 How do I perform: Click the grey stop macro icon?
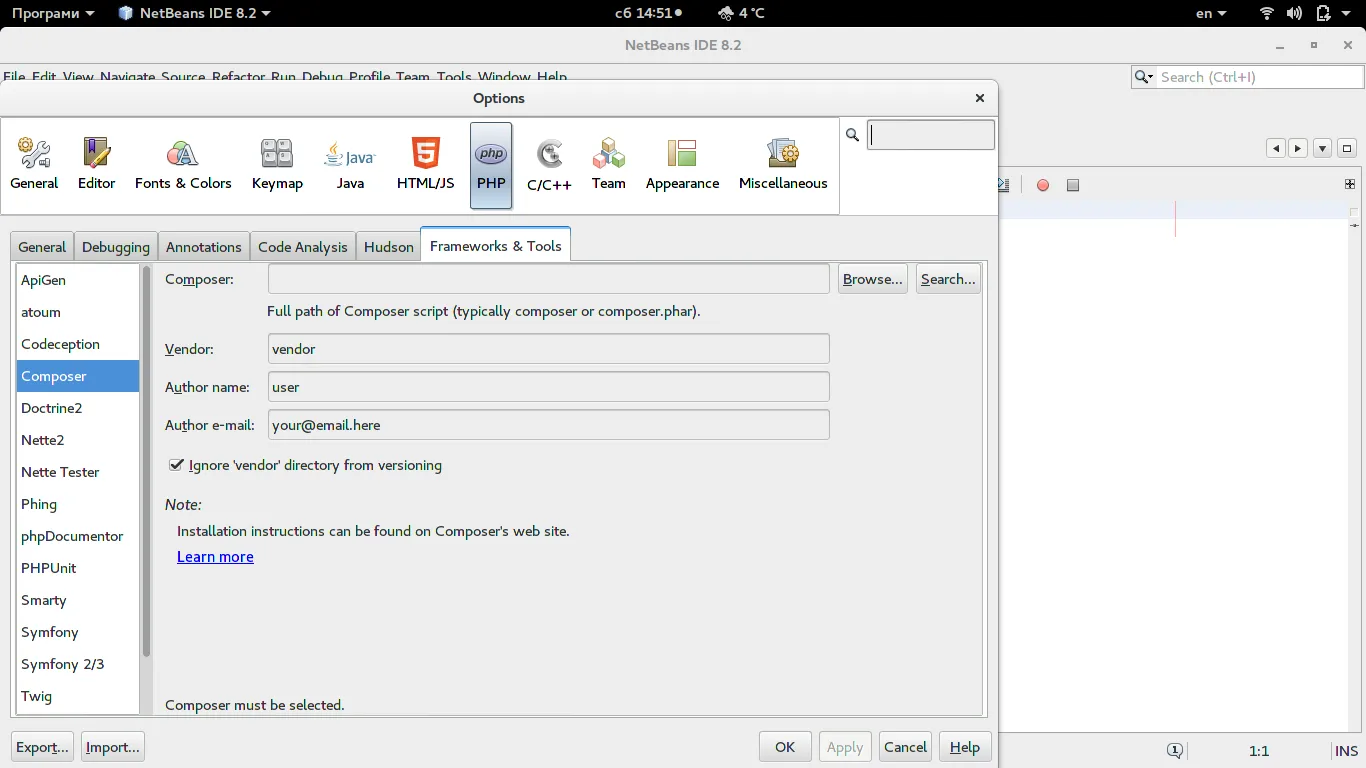(x=1073, y=185)
